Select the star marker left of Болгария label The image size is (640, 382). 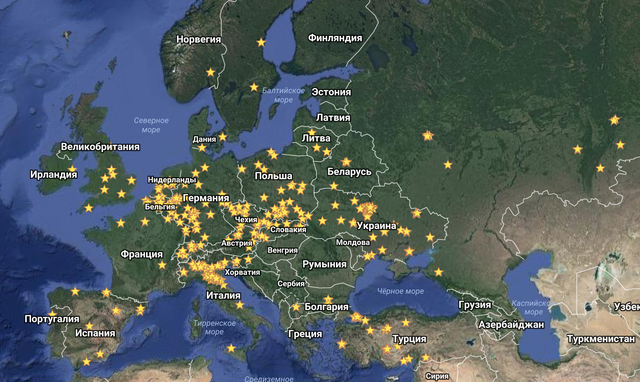coord(296,307)
